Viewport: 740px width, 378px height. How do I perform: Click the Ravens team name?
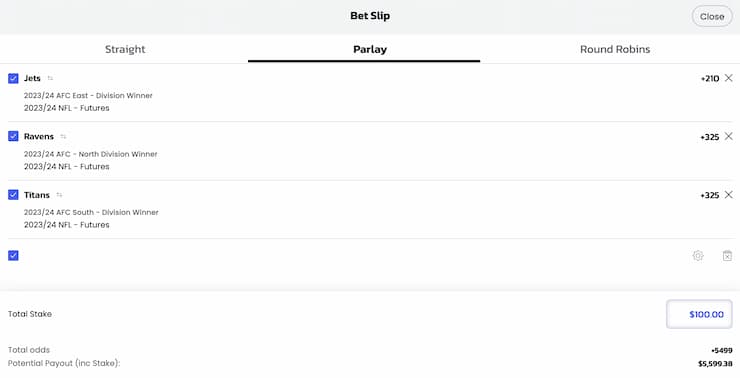[x=39, y=136]
